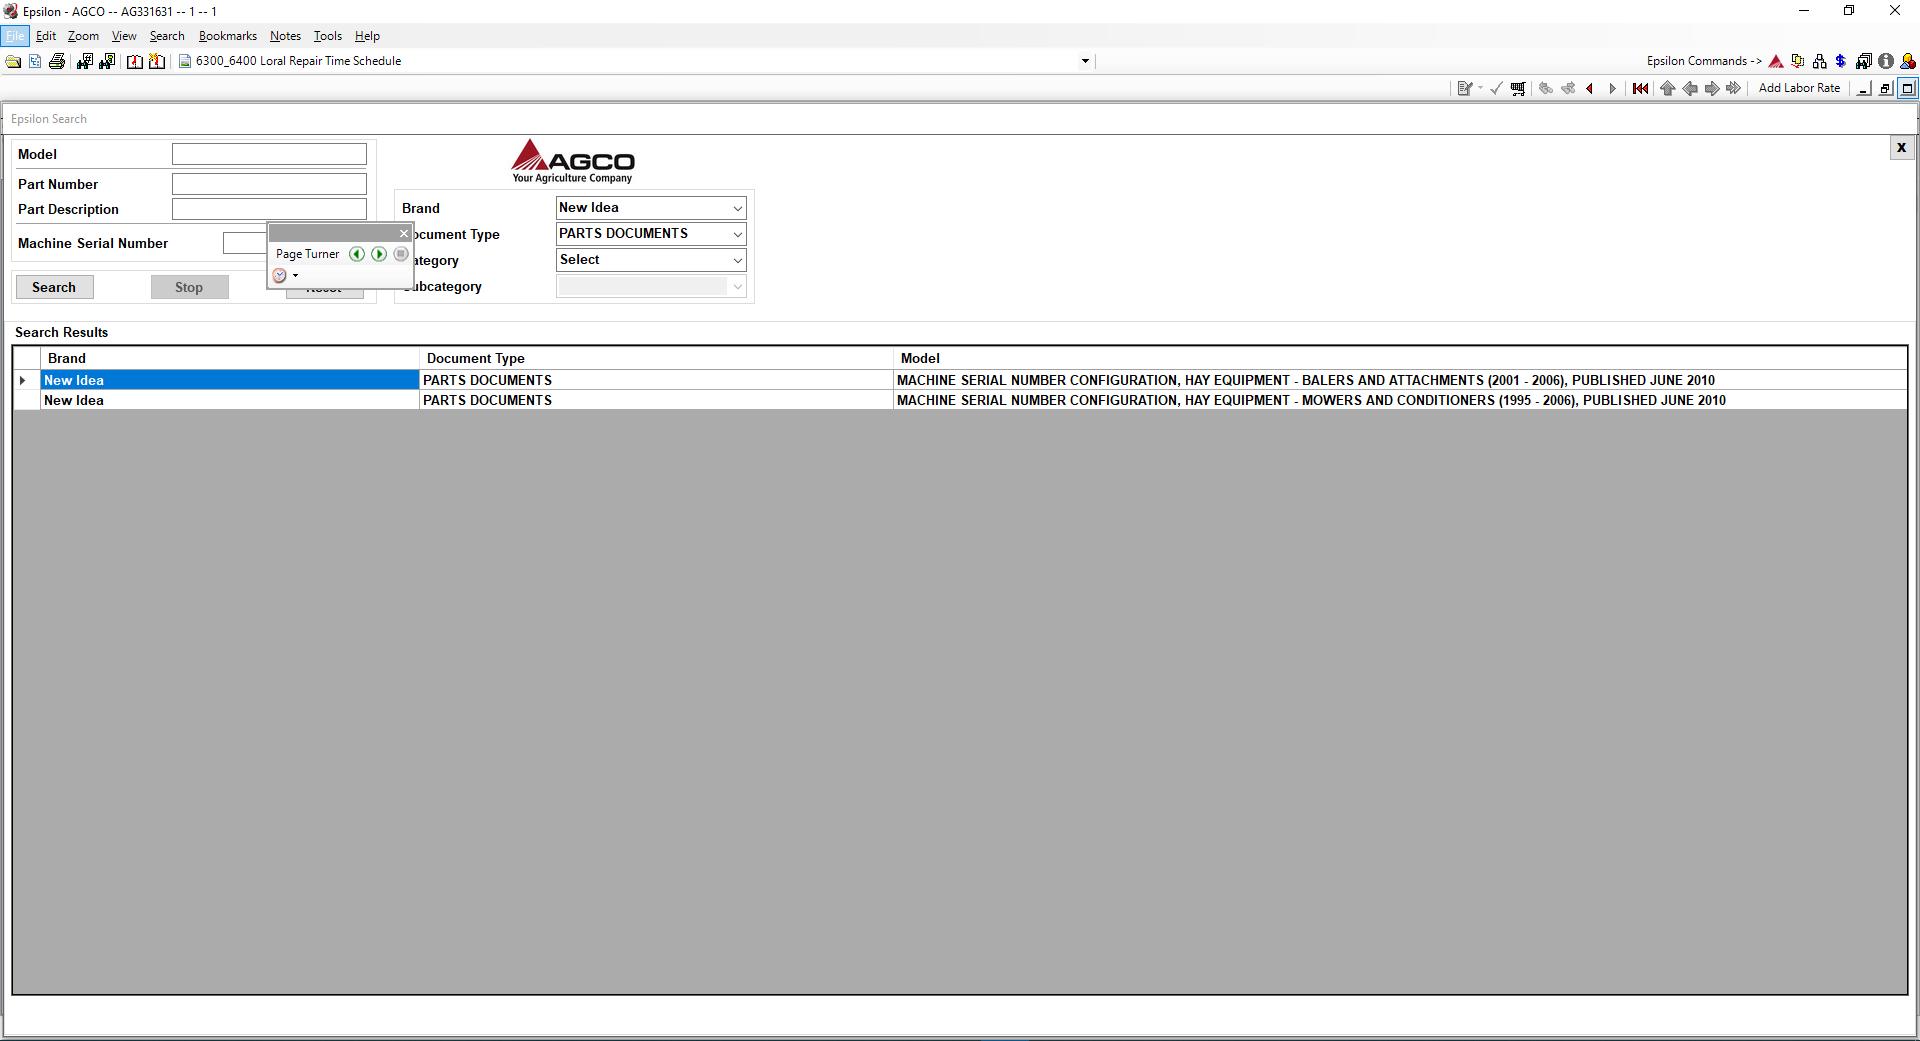Click Page Turner green previous arrow
The width and height of the screenshot is (1920, 1041).
click(x=357, y=254)
